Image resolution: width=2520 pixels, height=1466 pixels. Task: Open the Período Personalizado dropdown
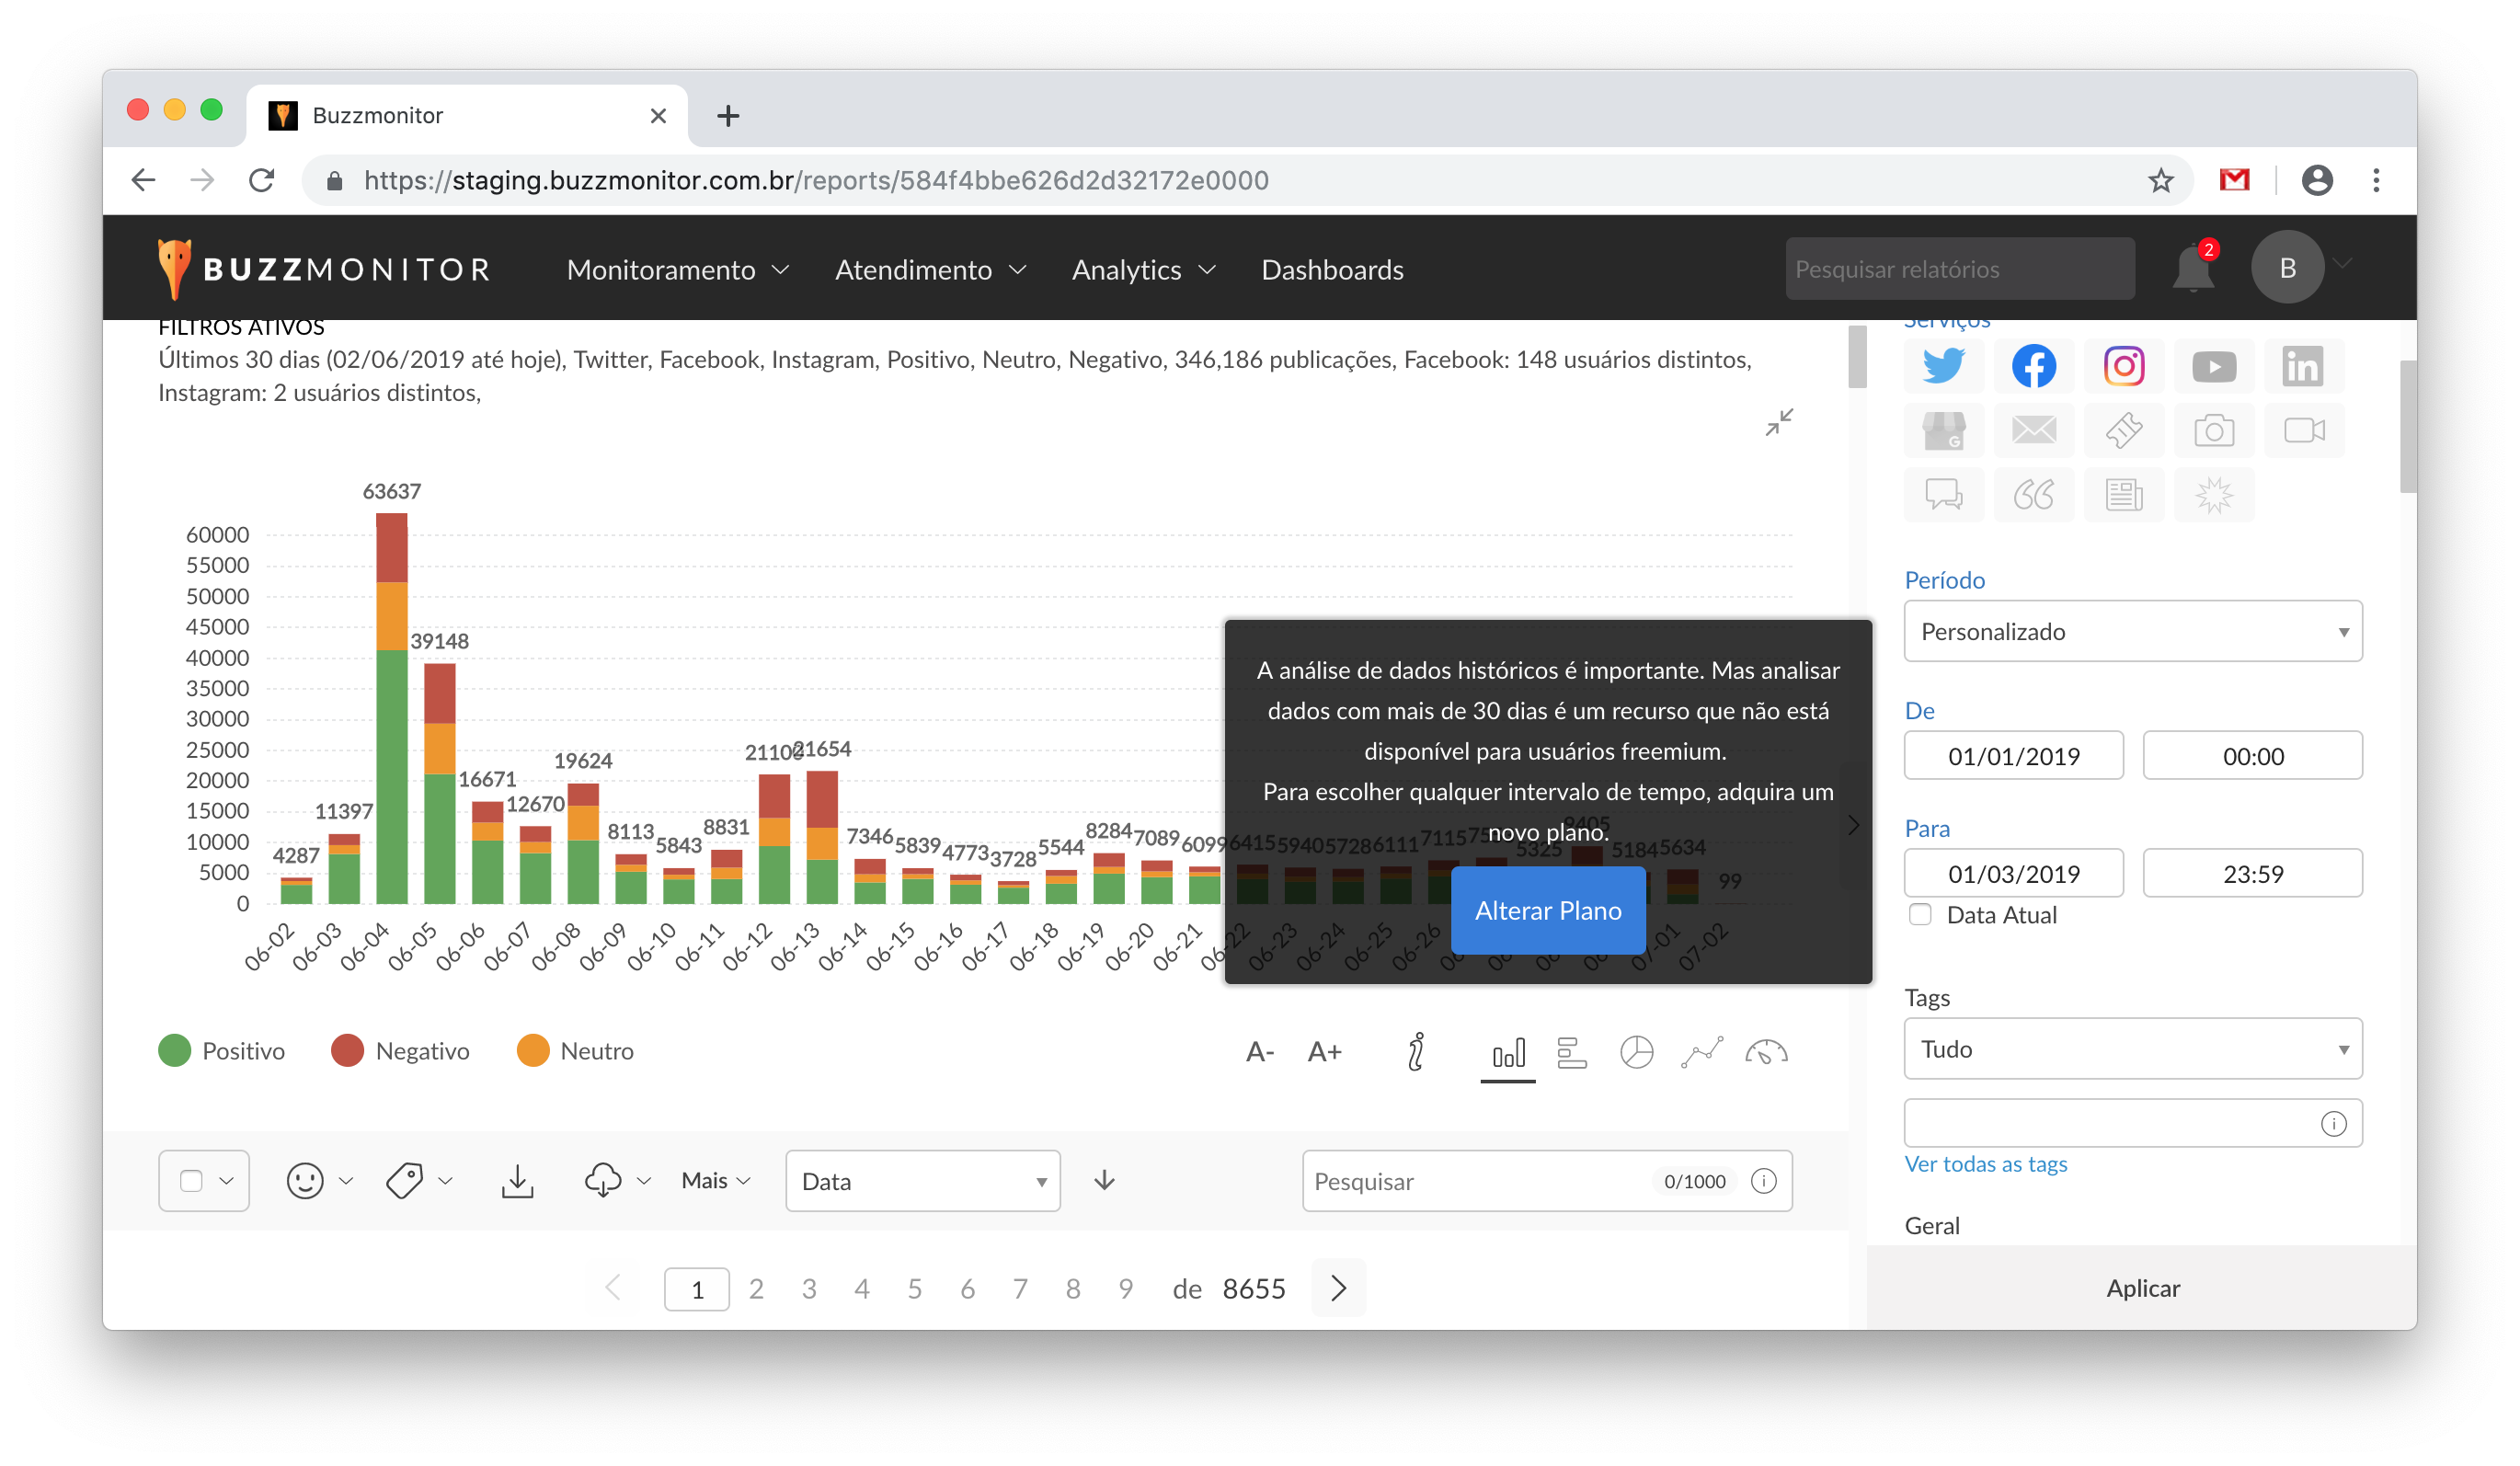coord(2132,631)
